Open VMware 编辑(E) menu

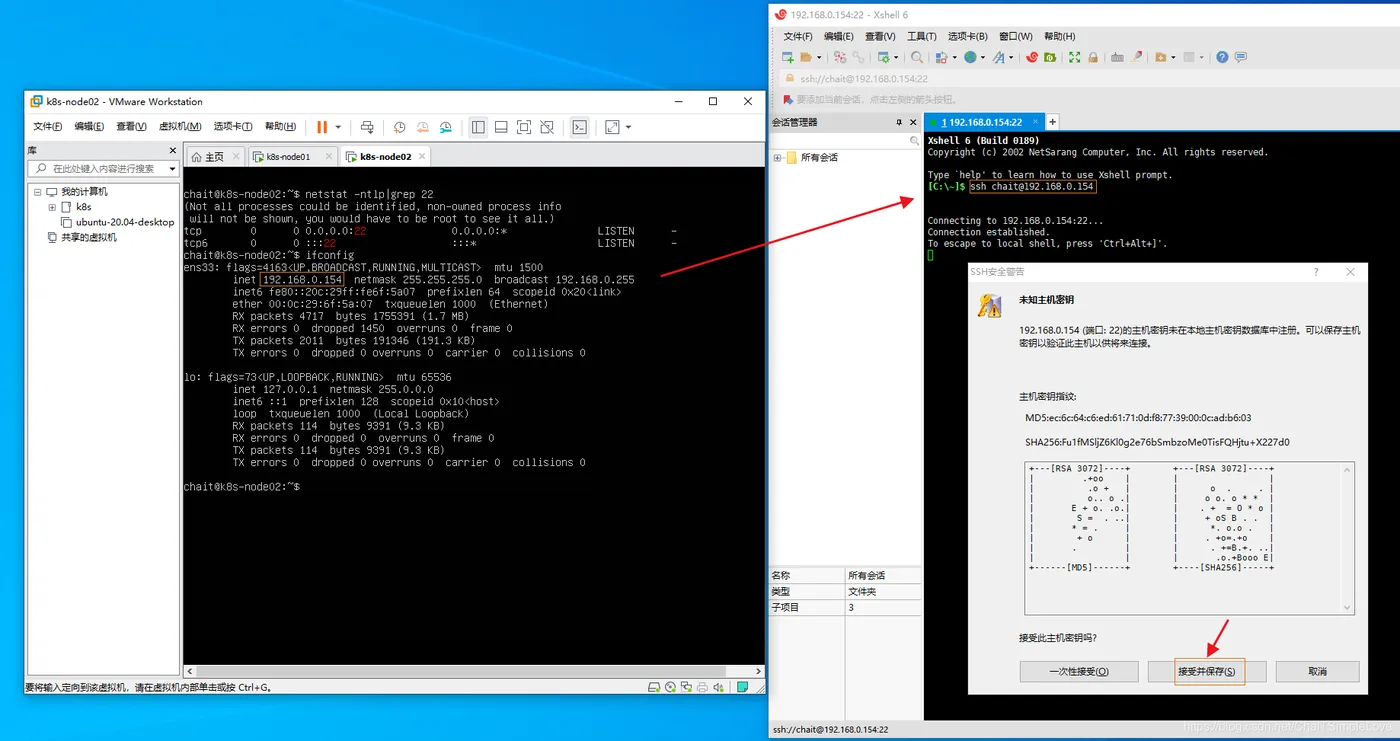tap(90, 127)
